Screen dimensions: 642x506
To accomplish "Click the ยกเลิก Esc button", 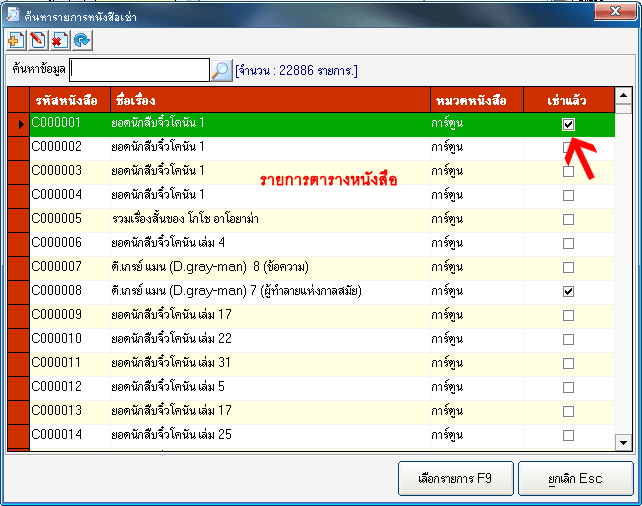I will click(576, 479).
